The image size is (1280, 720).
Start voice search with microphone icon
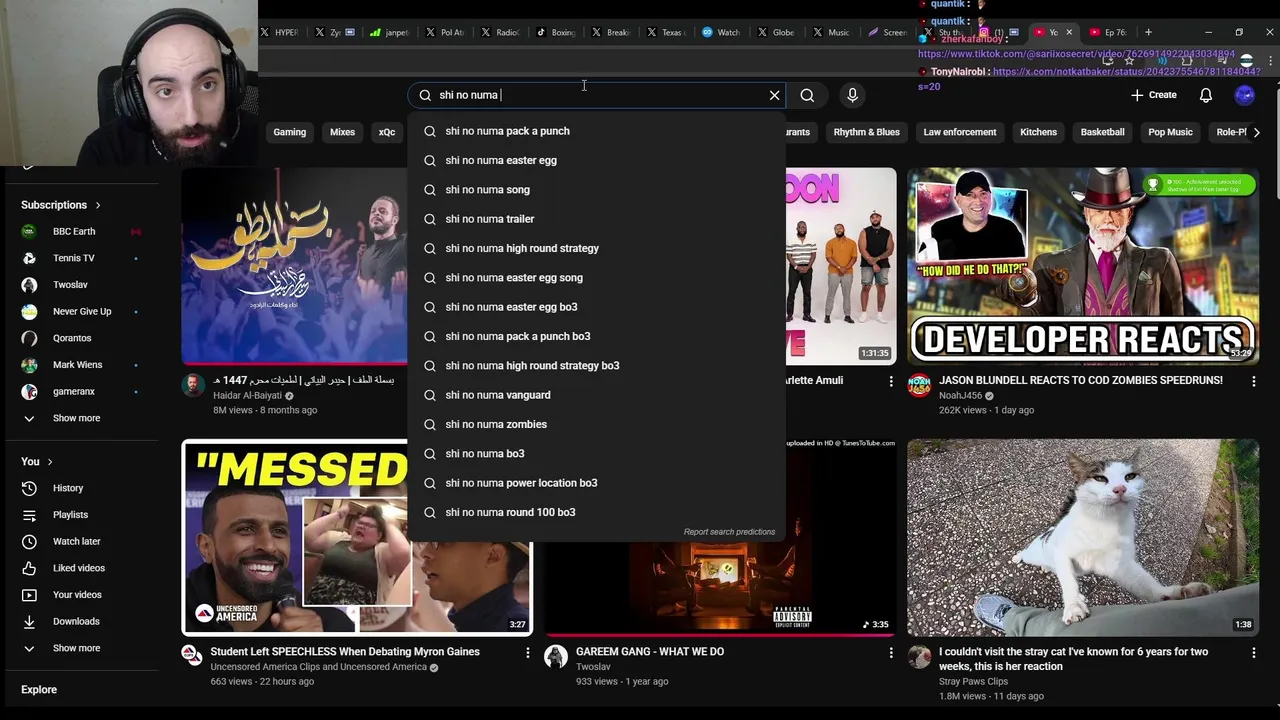click(852, 95)
